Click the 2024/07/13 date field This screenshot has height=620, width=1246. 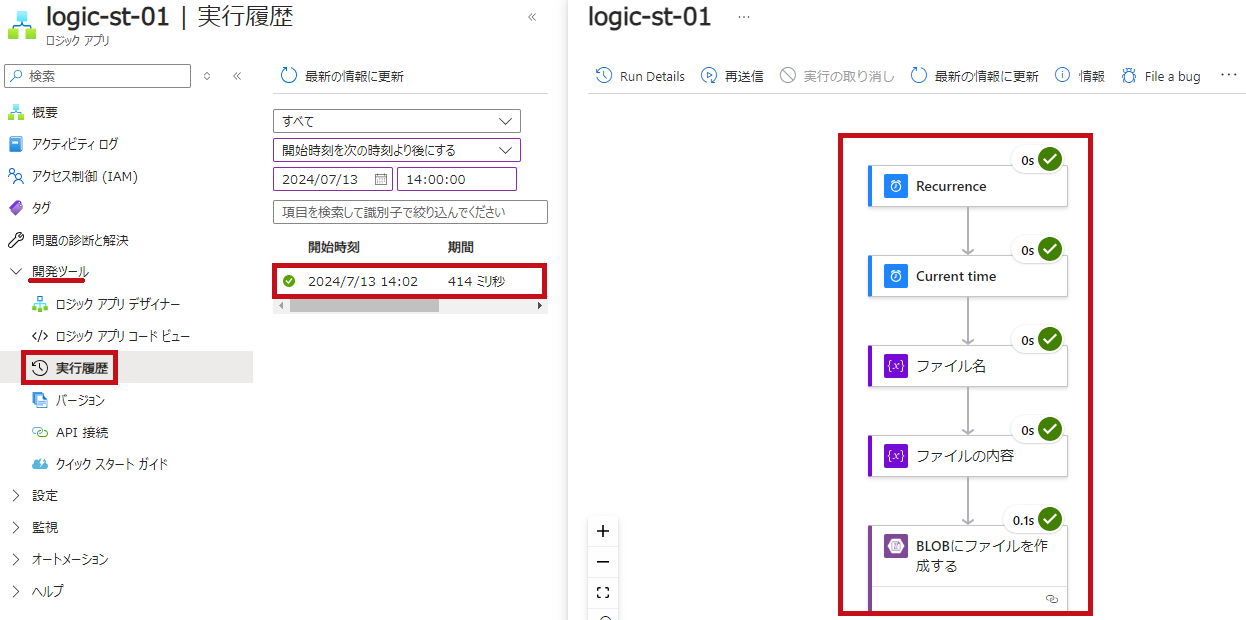pyautogui.click(x=333, y=179)
